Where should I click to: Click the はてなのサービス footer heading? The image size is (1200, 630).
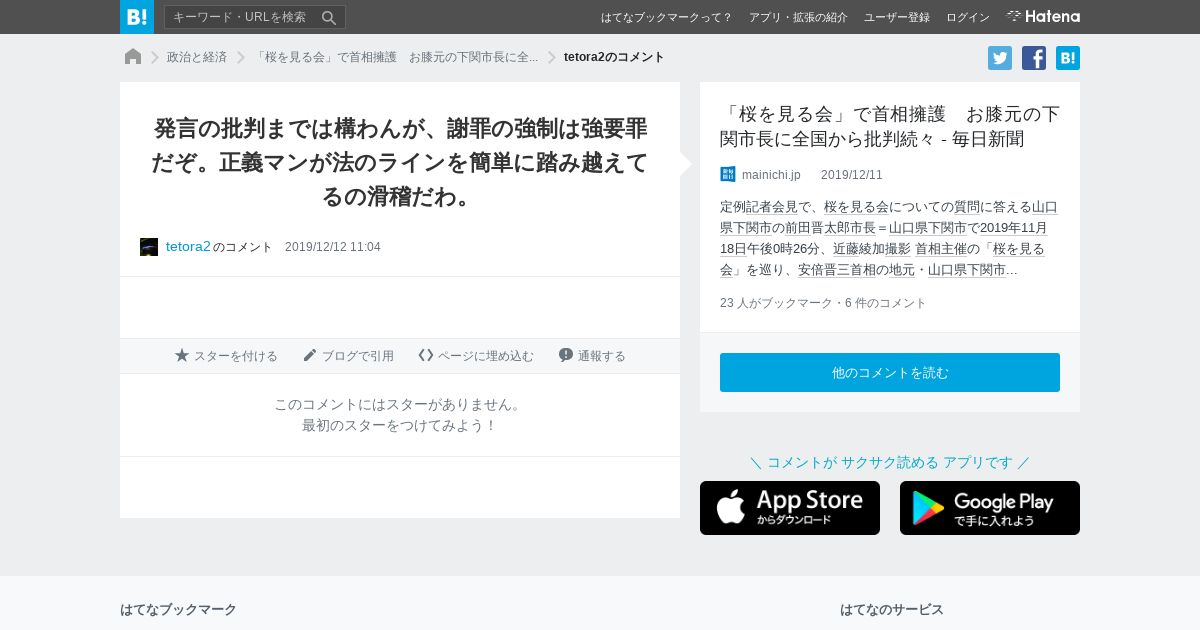coord(892,609)
